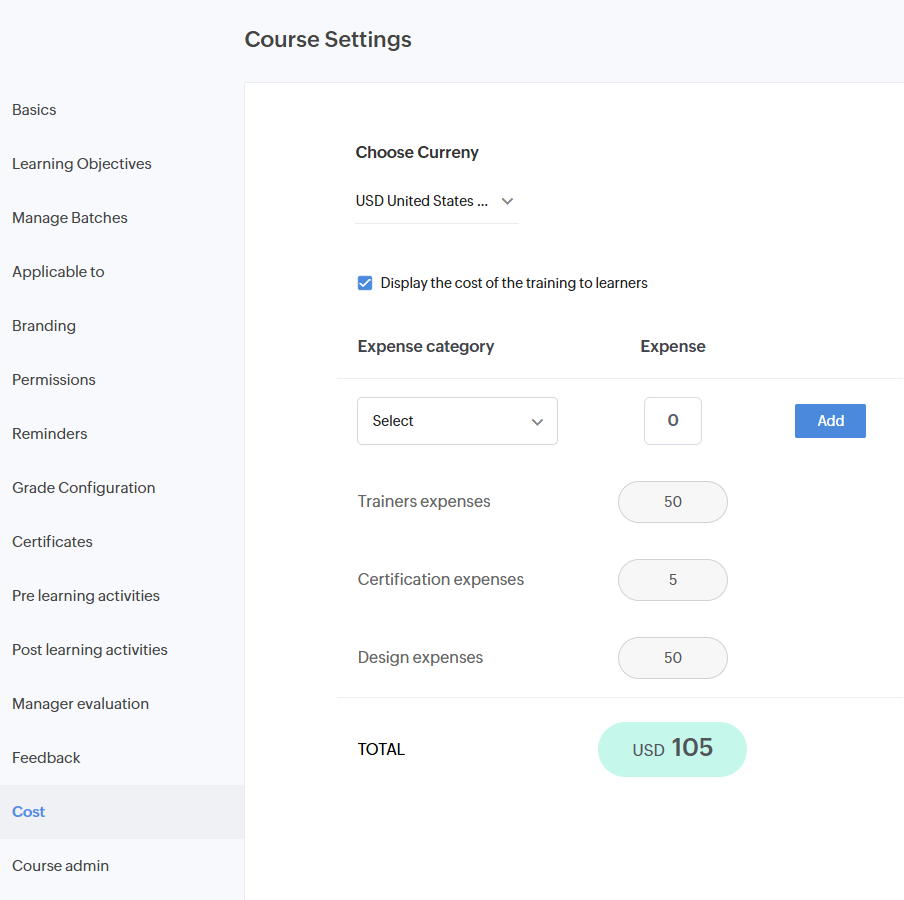
Task: Edit the Trainers expenses amount
Action: [x=672, y=502]
